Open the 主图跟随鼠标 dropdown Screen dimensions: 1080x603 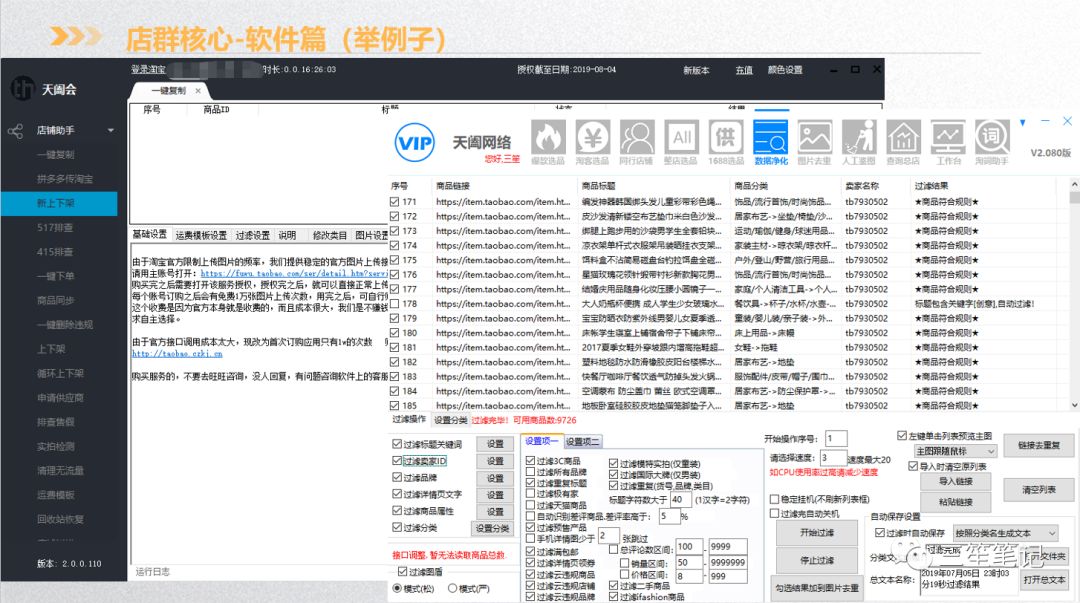click(x=955, y=451)
